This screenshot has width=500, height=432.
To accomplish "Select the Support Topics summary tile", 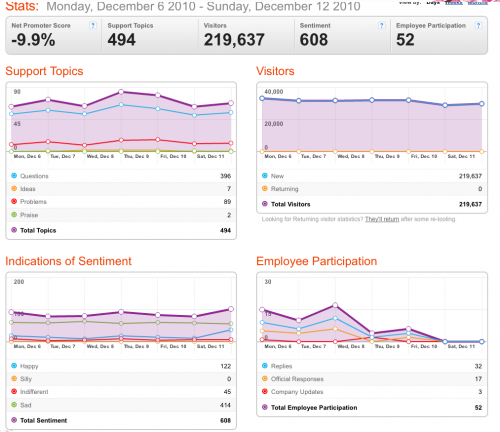I will (150, 35).
